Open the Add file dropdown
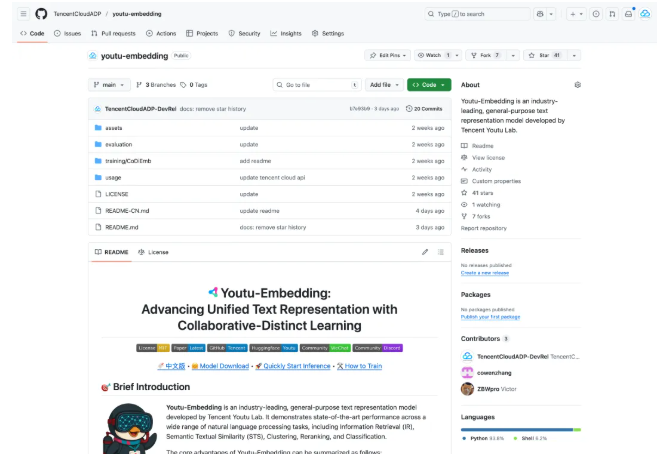This screenshot has width=667, height=454. (x=385, y=85)
